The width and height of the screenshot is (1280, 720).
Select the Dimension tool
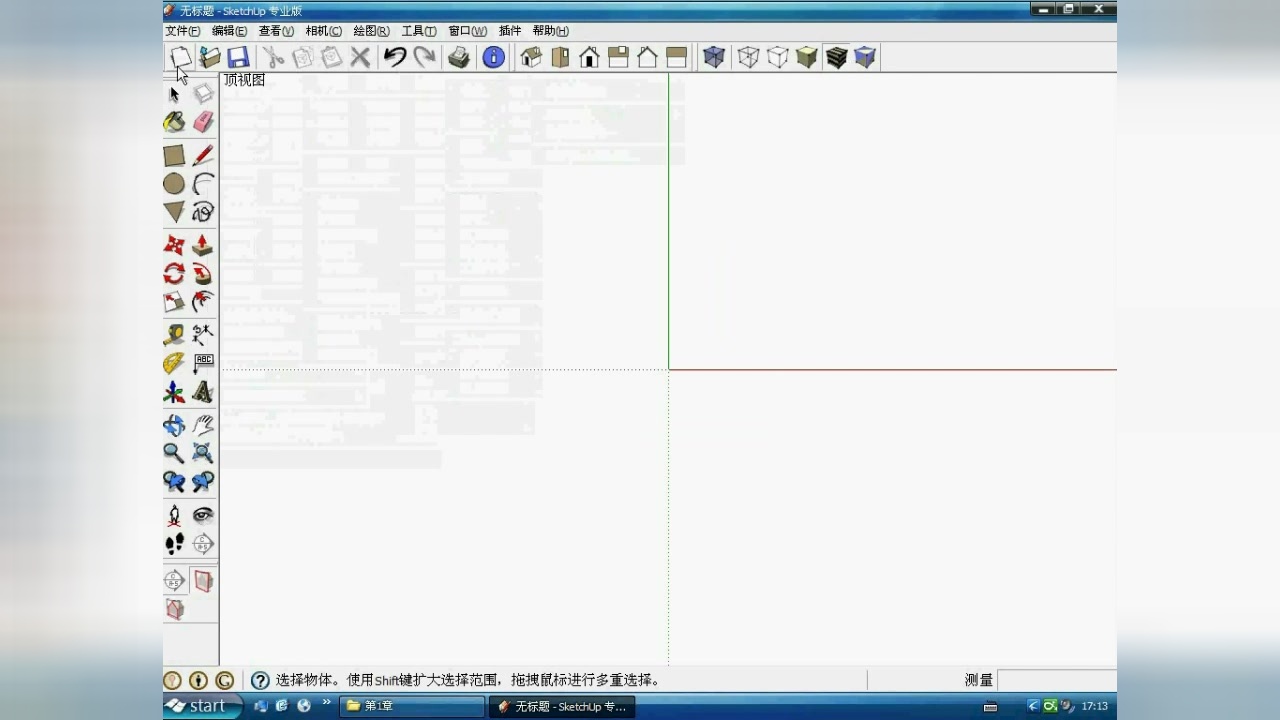click(203, 335)
